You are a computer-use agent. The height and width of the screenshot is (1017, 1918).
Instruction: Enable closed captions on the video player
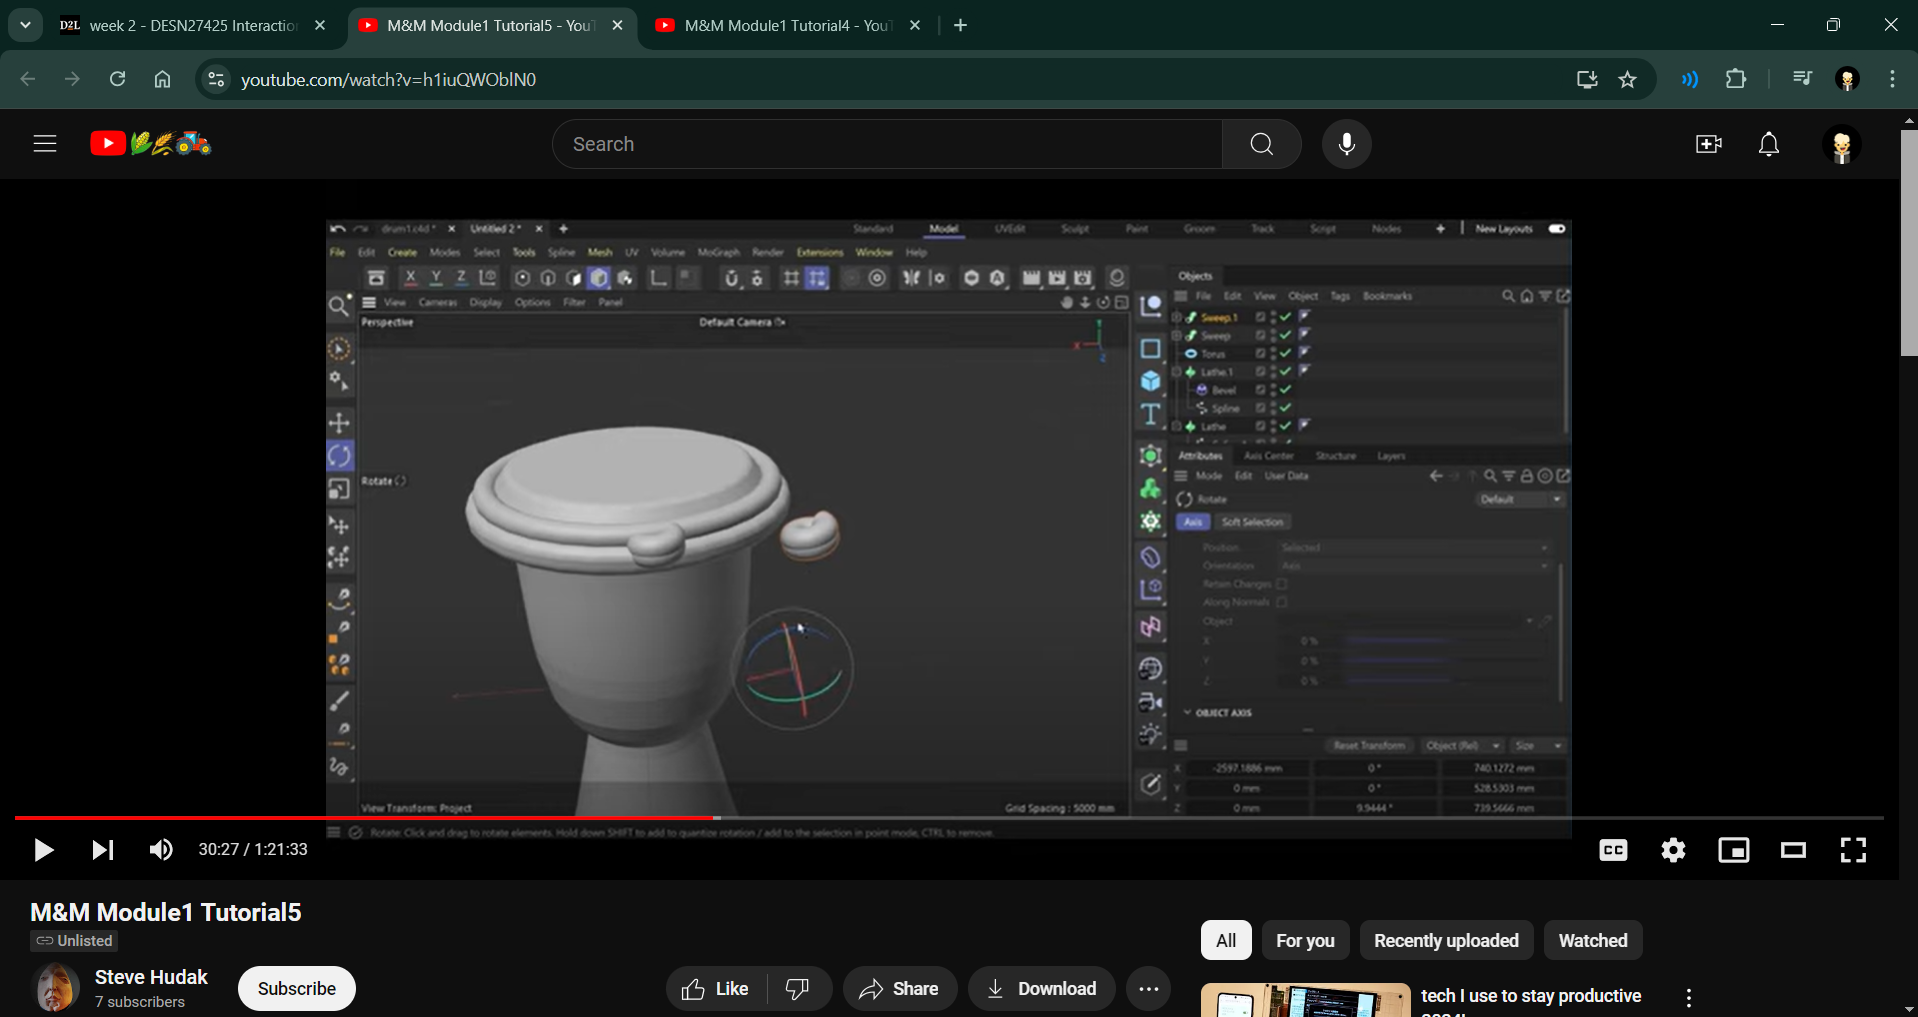click(x=1612, y=849)
